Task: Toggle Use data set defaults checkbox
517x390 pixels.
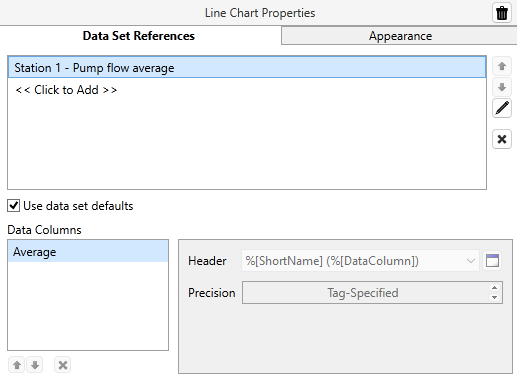Action: click(13, 206)
